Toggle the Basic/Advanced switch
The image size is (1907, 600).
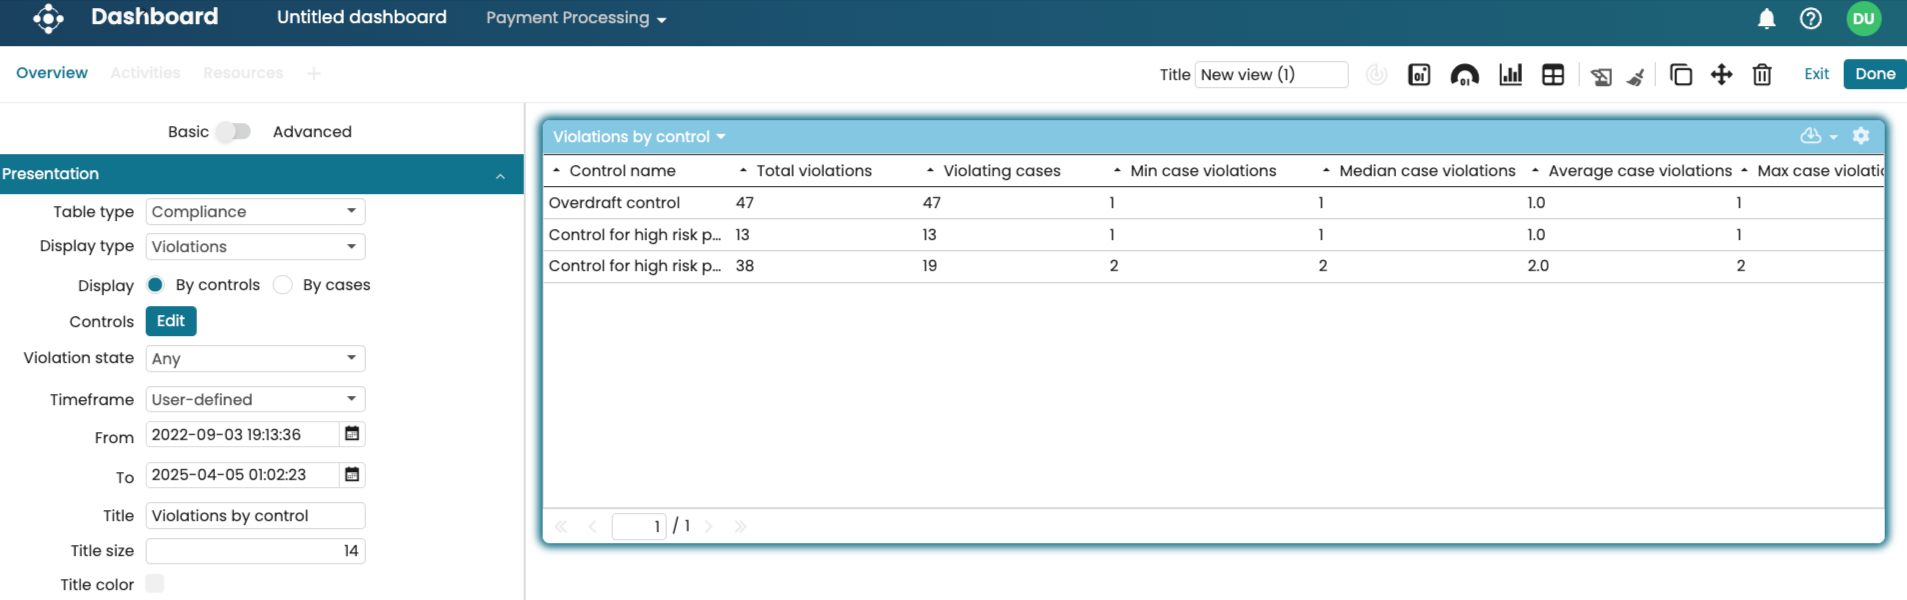[234, 132]
